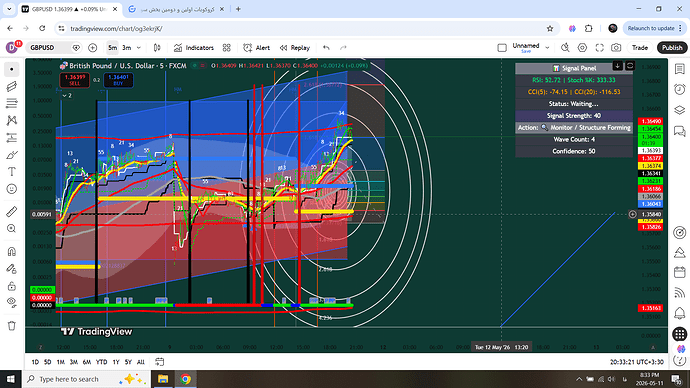Click the Publish button
The width and height of the screenshot is (690, 388).
coord(672,48)
